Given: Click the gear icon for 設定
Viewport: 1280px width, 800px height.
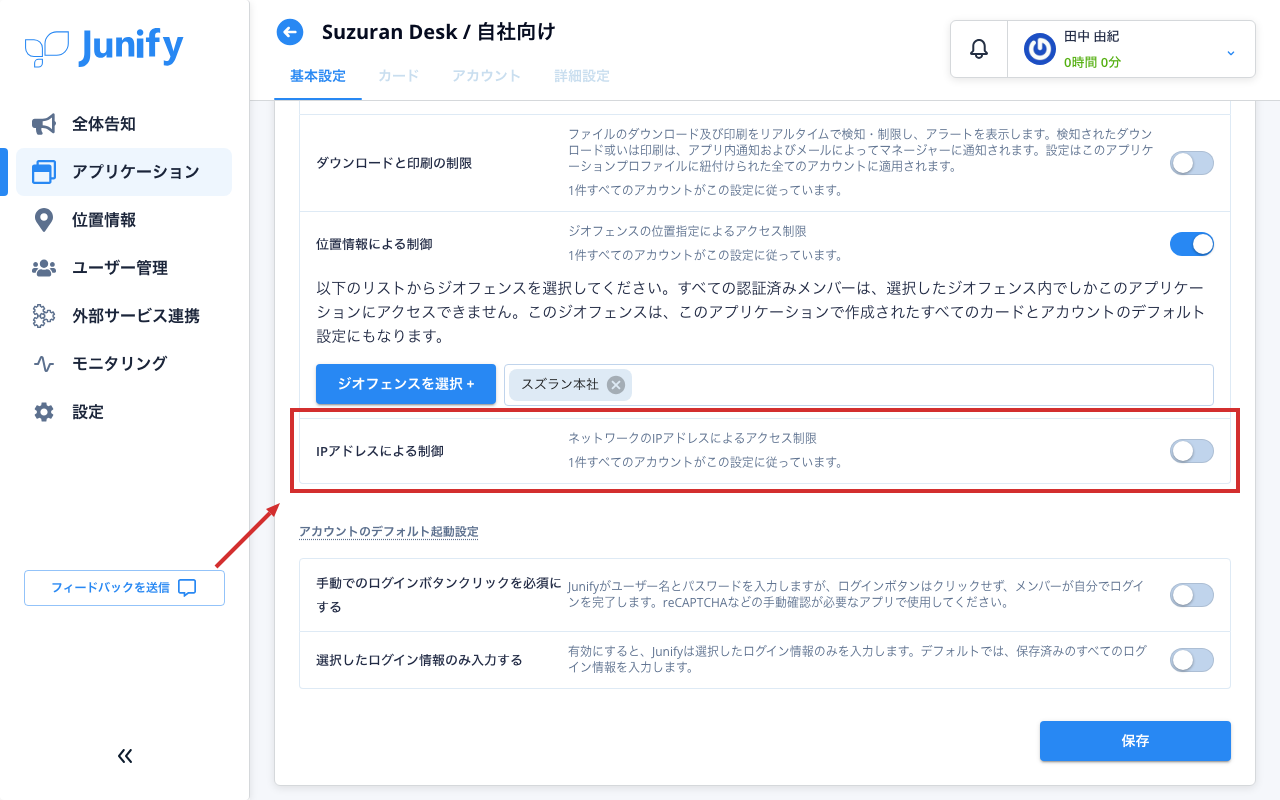Looking at the screenshot, I should tap(43, 412).
